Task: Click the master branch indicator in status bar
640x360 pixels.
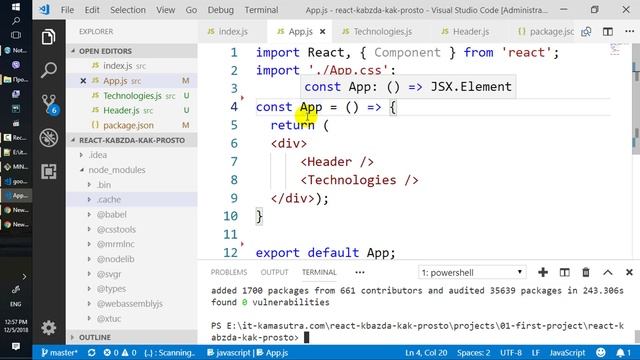Action: point(59,353)
